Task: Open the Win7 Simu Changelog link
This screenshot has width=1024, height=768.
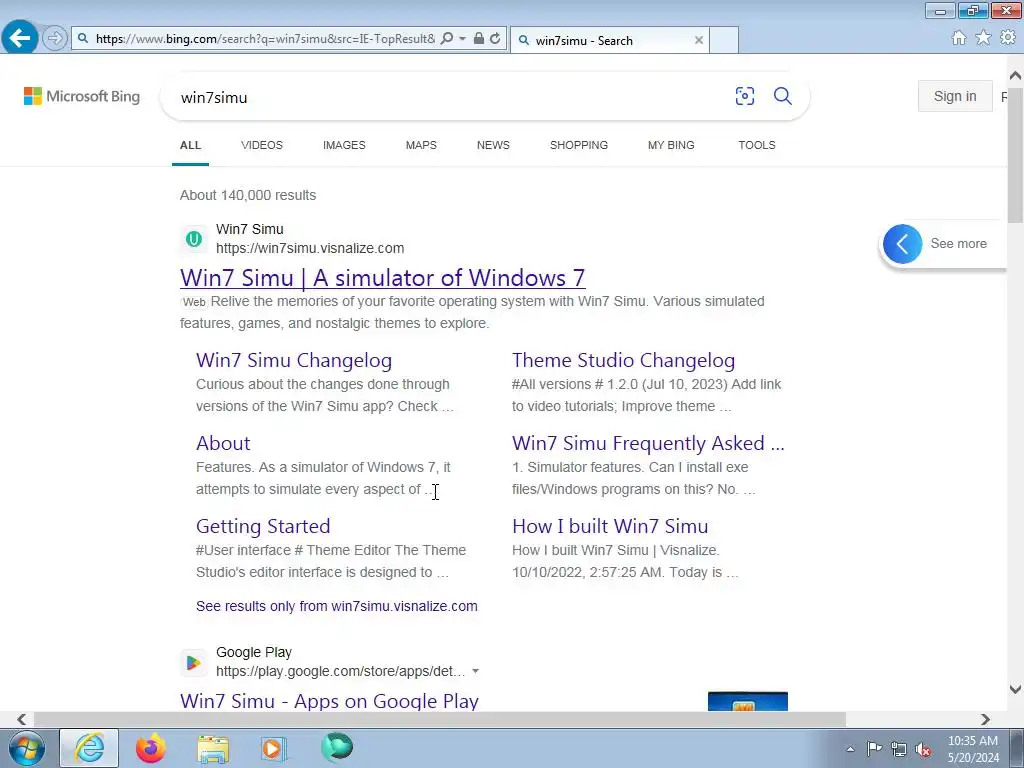Action: pyautogui.click(x=294, y=360)
